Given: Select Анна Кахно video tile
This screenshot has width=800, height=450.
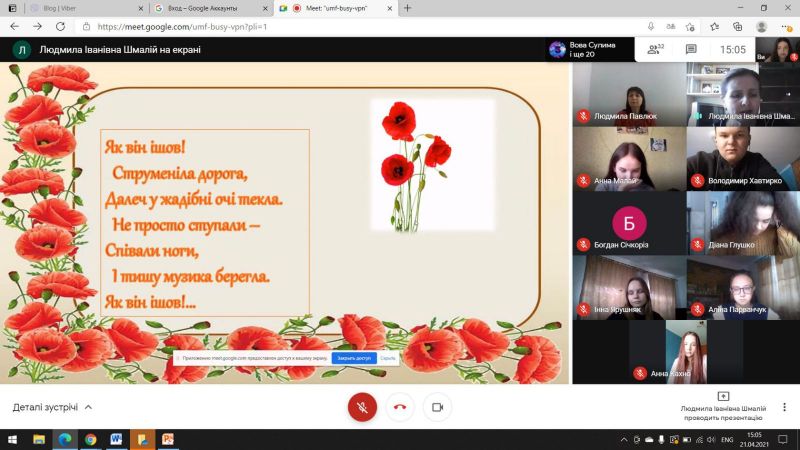Looking at the screenshot, I should point(686,352).
